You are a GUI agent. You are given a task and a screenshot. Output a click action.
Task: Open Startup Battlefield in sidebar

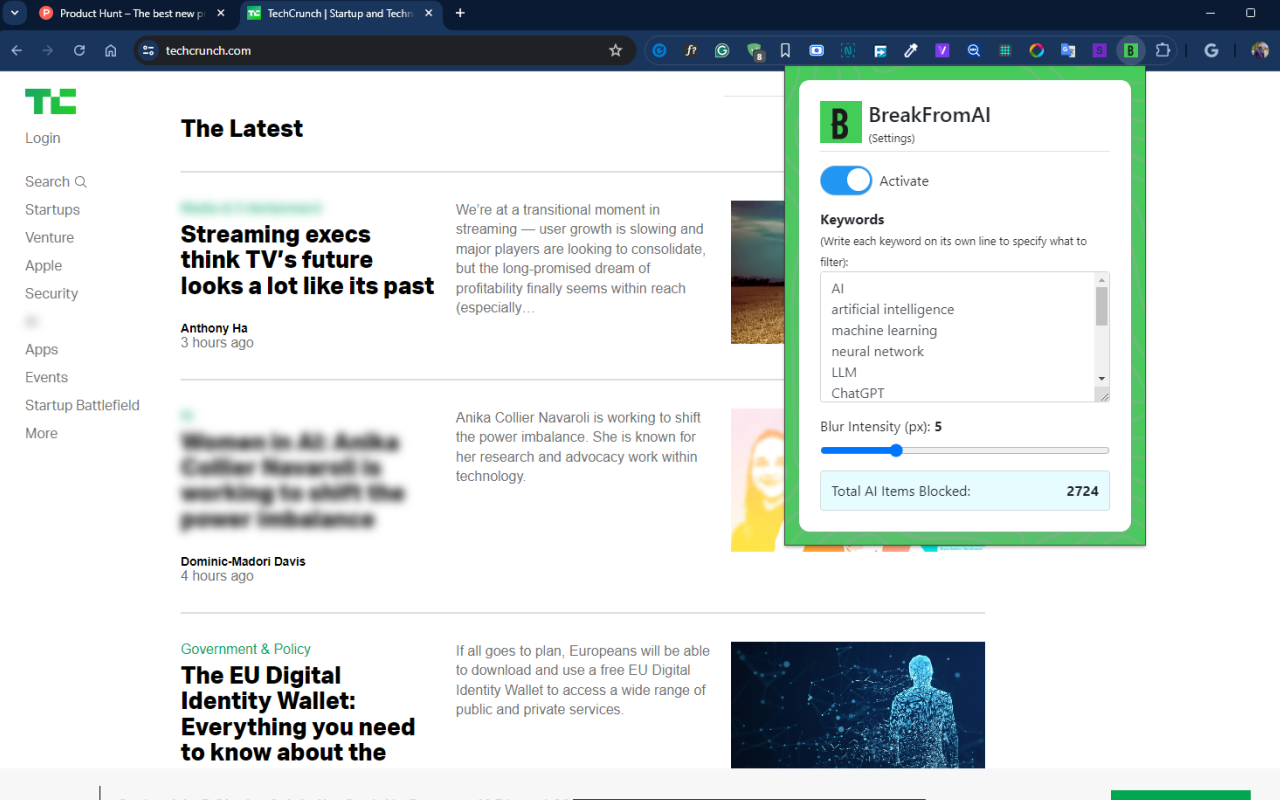[x=82, y=405]
